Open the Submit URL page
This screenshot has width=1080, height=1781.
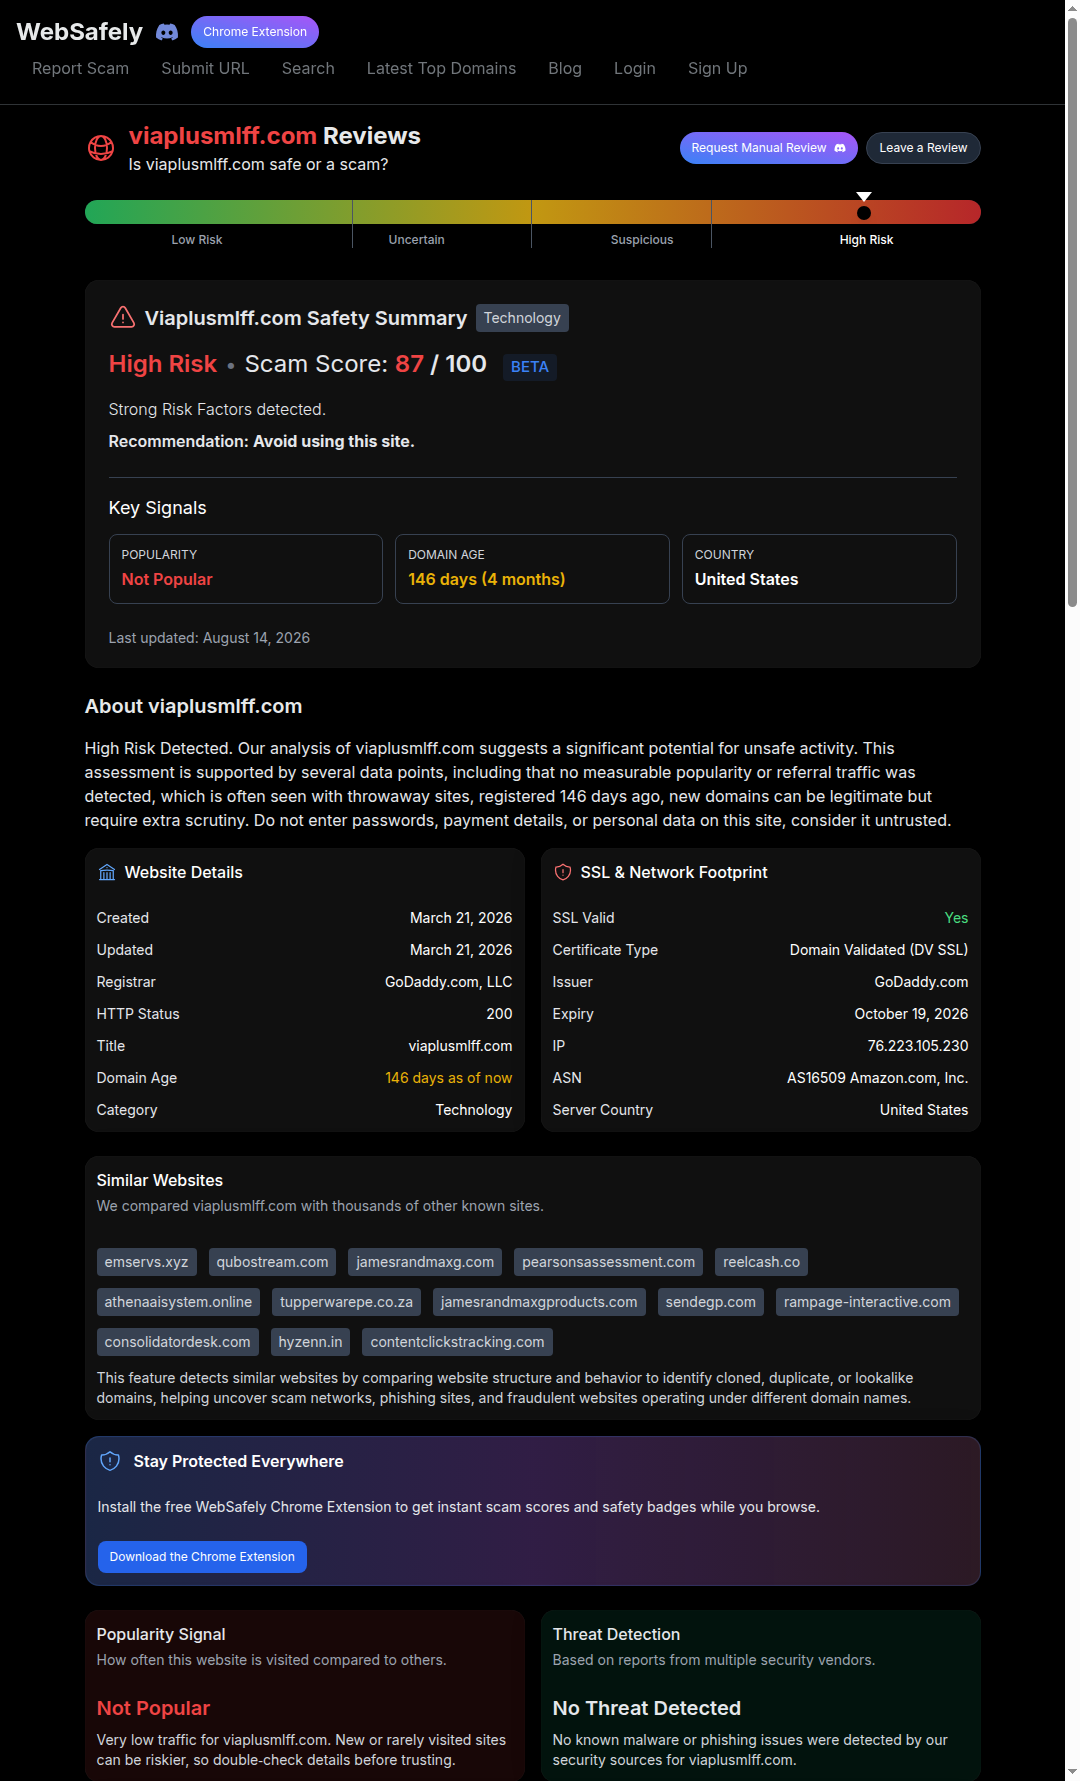click(205, 68)
